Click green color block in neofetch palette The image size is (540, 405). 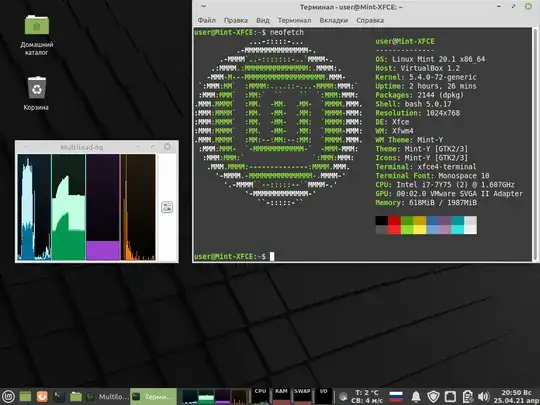tap(407, 225)
